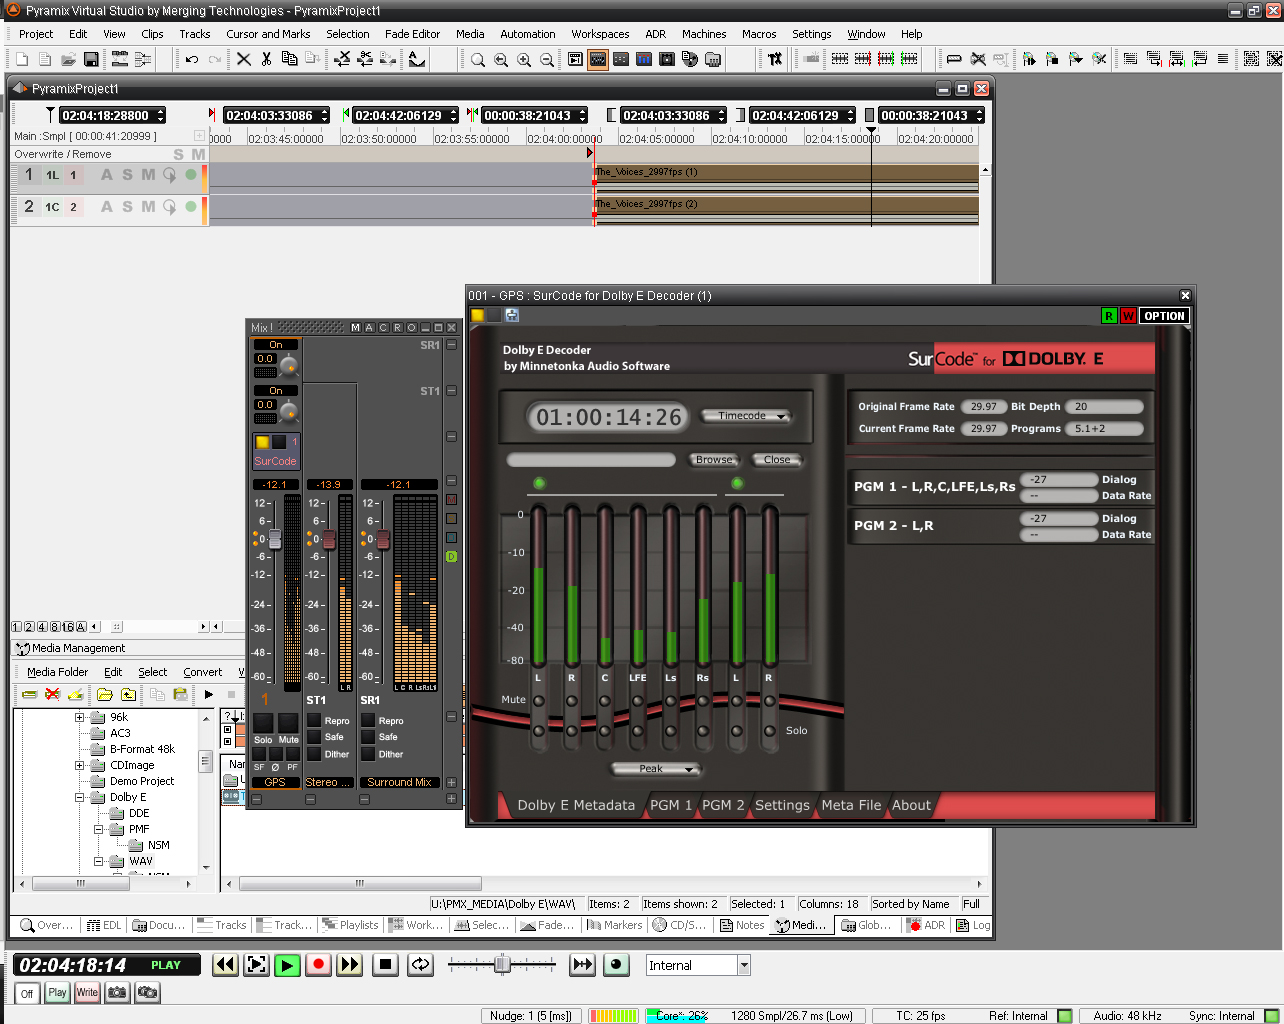Enable Safe on the ST1 strip
The image size is (1284, 1024).
click(314, 737)
